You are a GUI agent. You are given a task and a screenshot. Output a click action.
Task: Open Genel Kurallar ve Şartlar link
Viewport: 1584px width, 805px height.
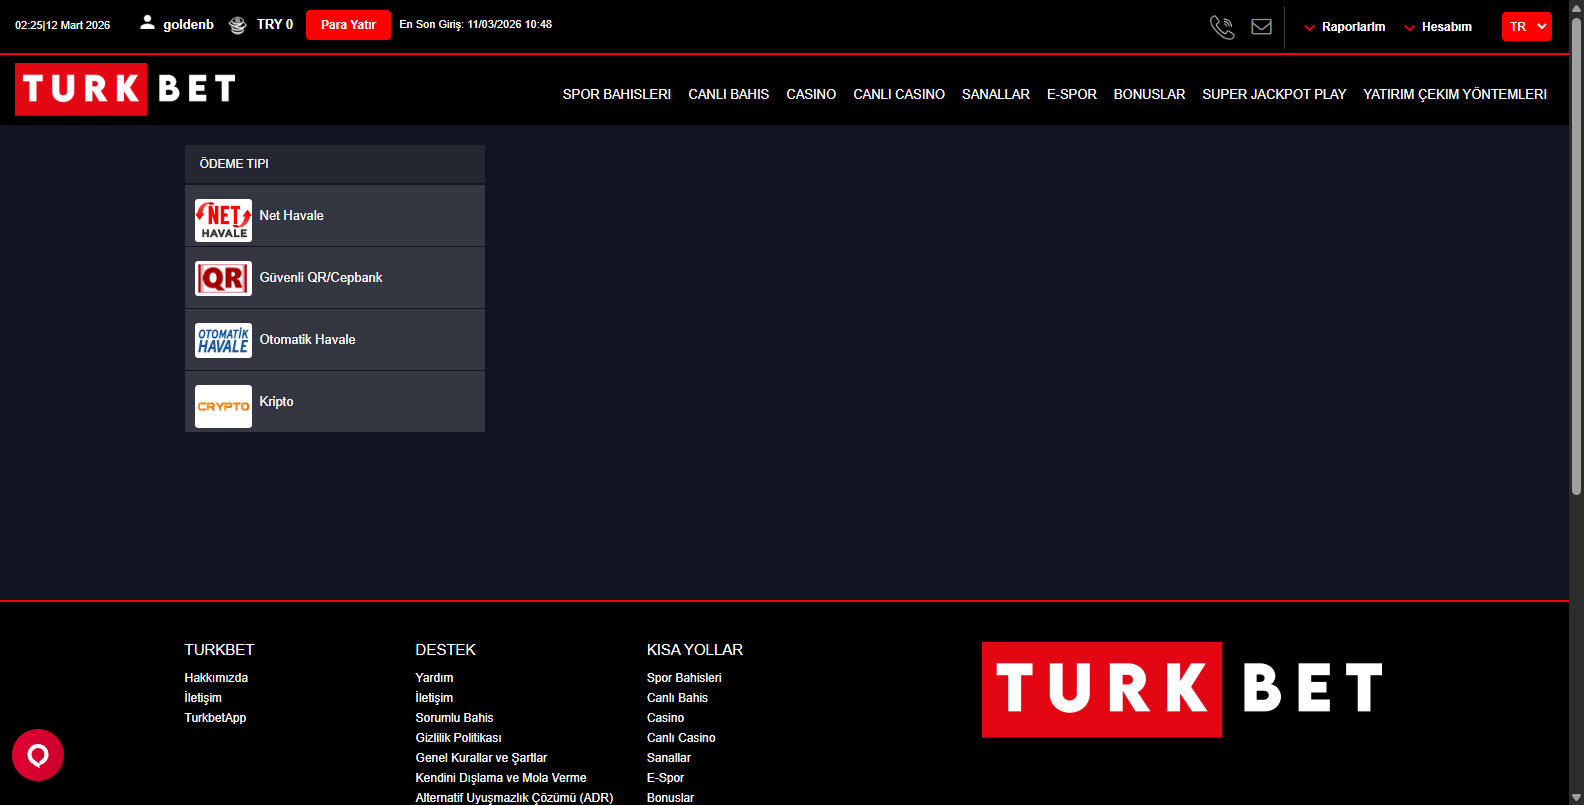481,758
